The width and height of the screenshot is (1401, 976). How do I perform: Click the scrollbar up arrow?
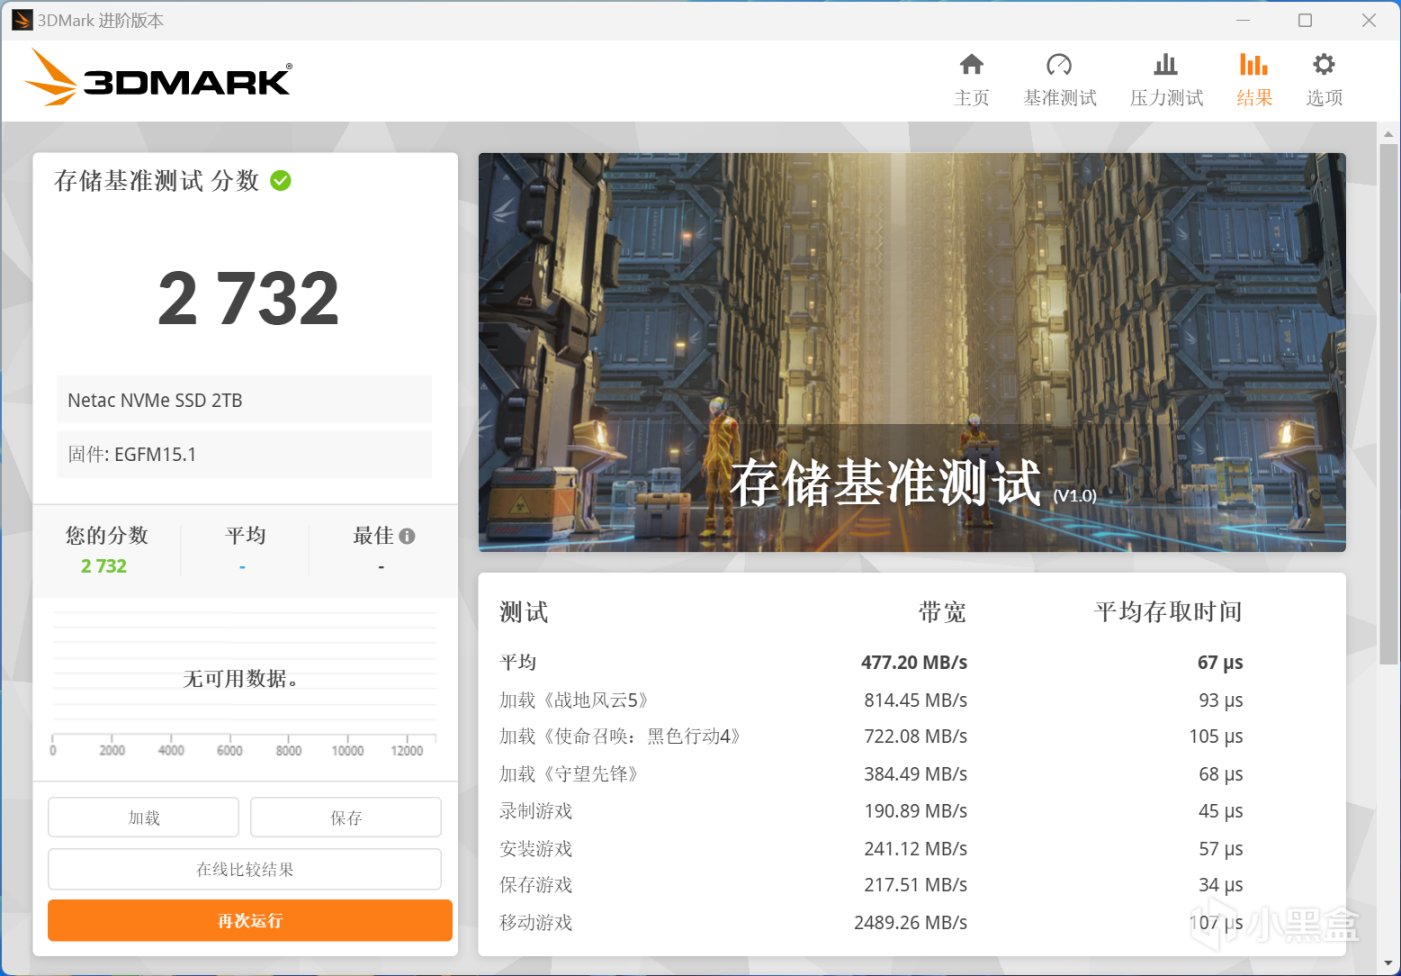[1388, 133]
